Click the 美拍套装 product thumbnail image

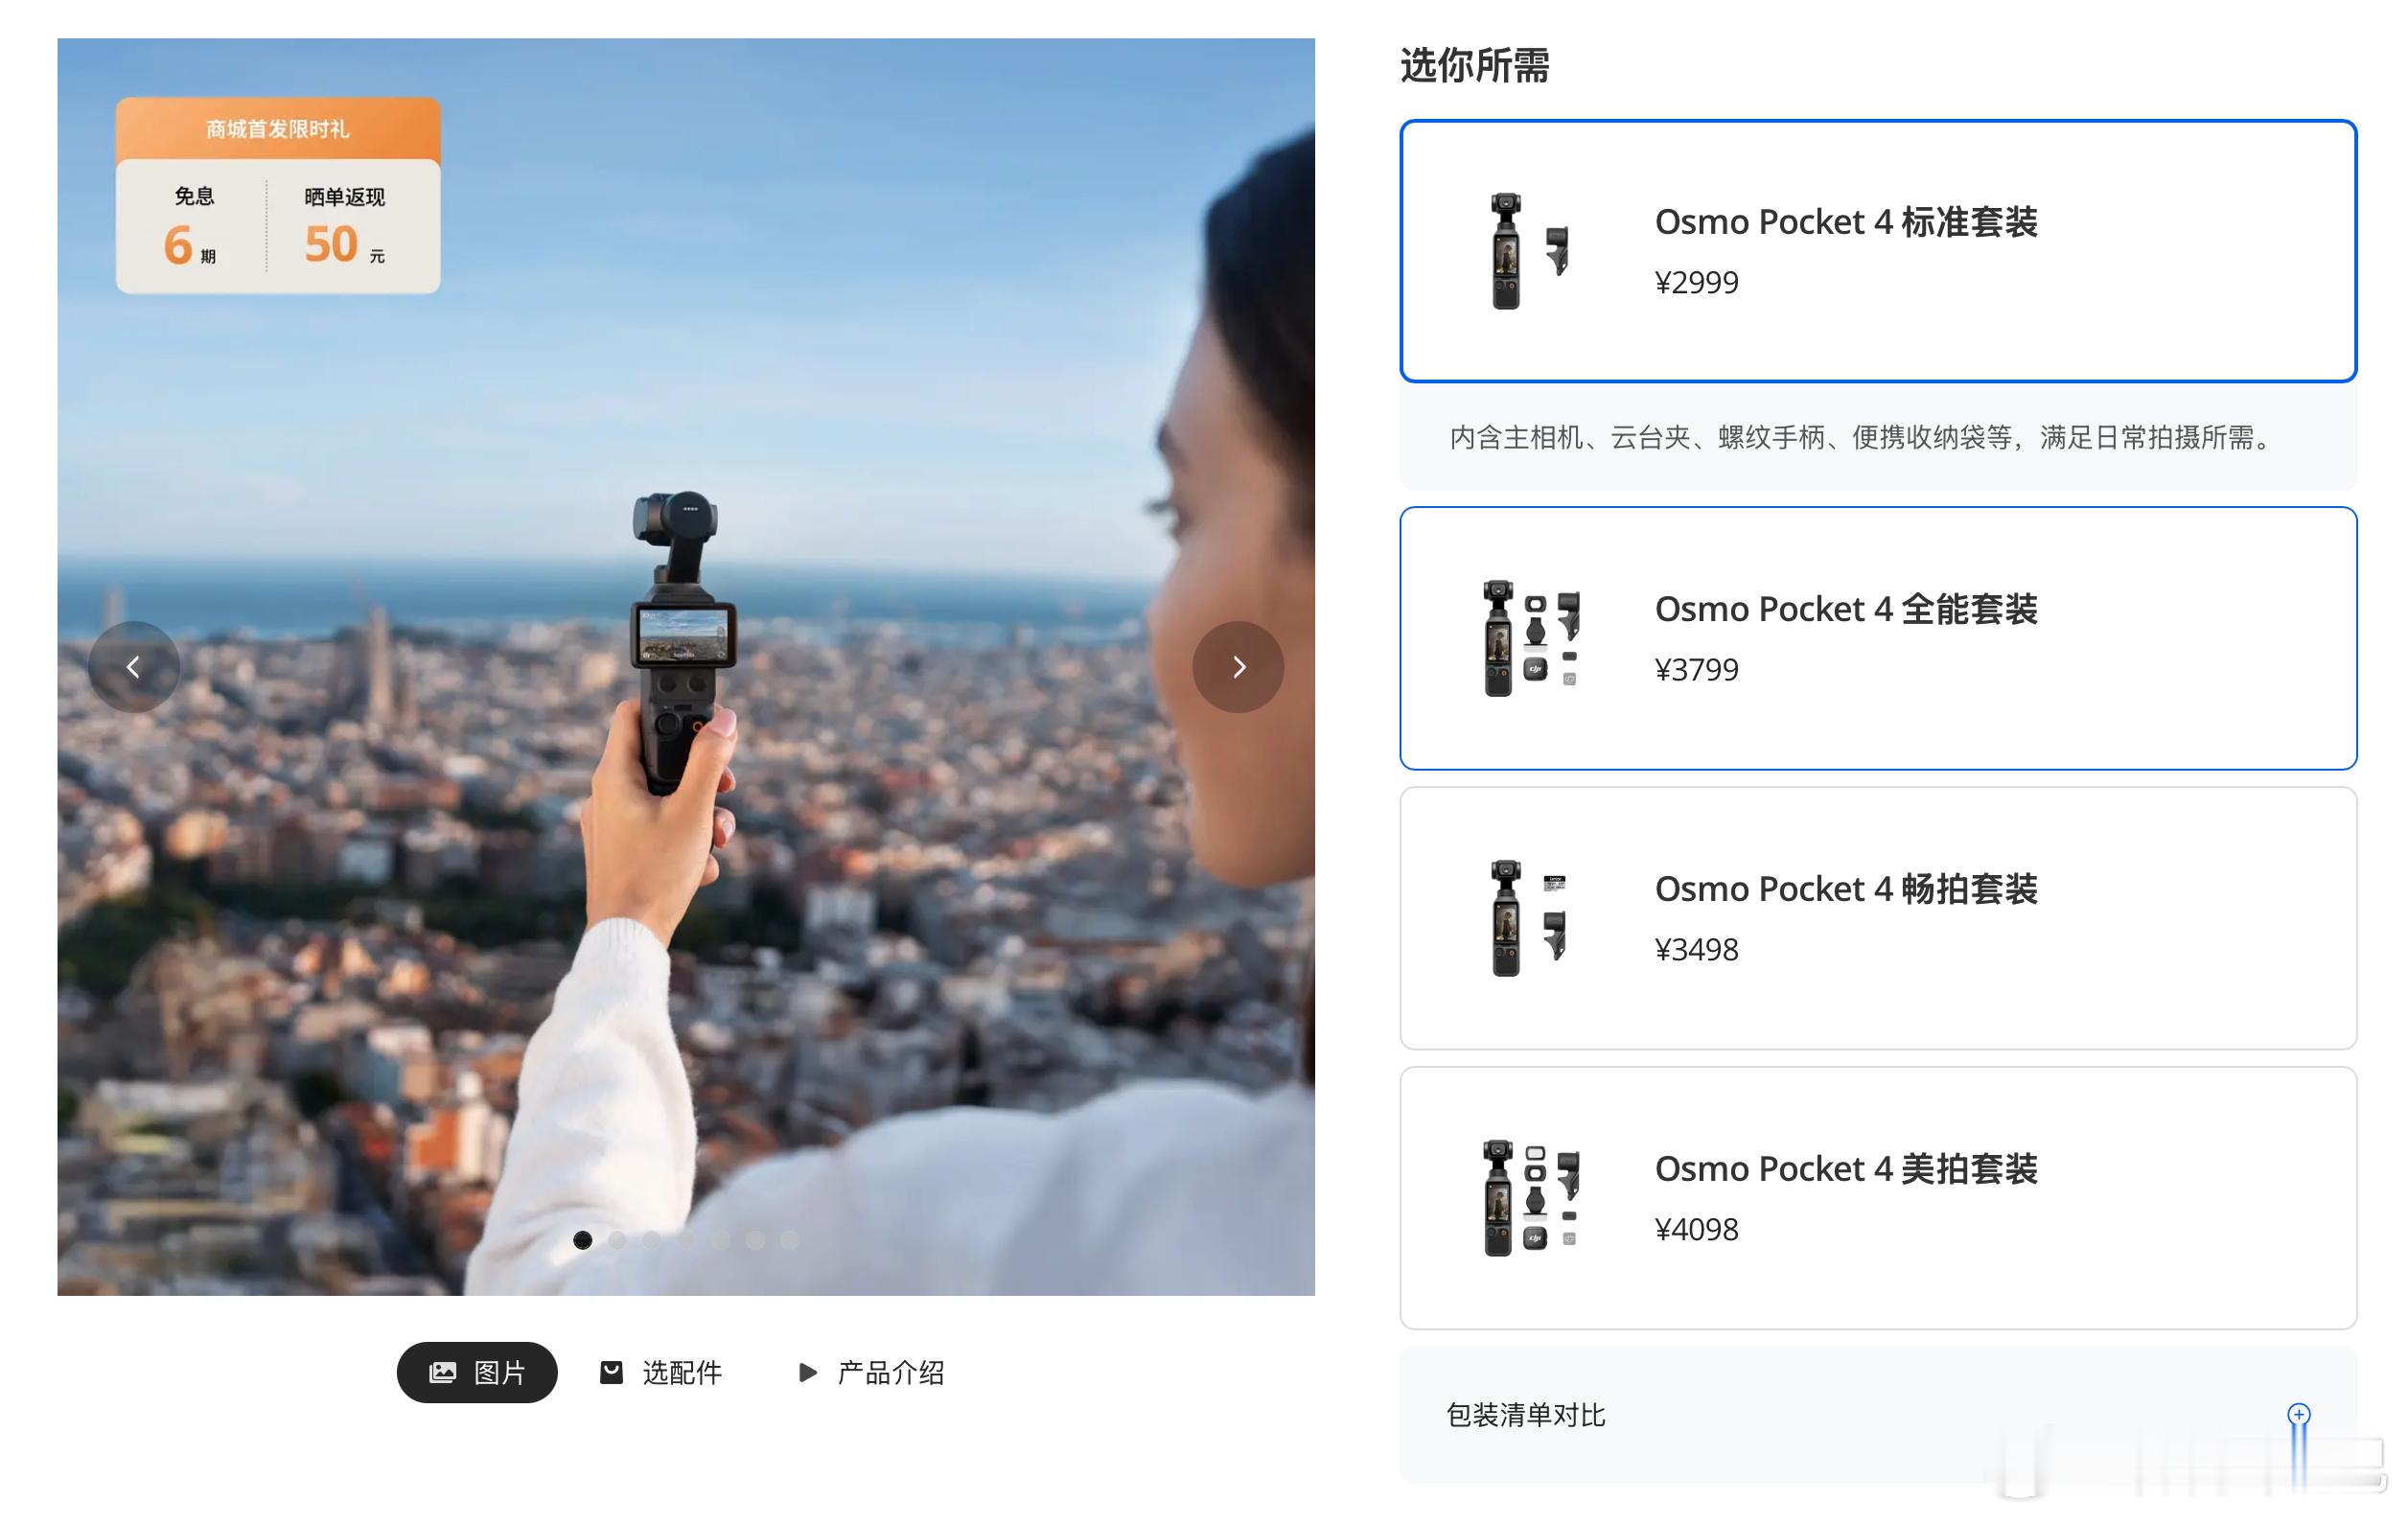click(1529, 1197)
